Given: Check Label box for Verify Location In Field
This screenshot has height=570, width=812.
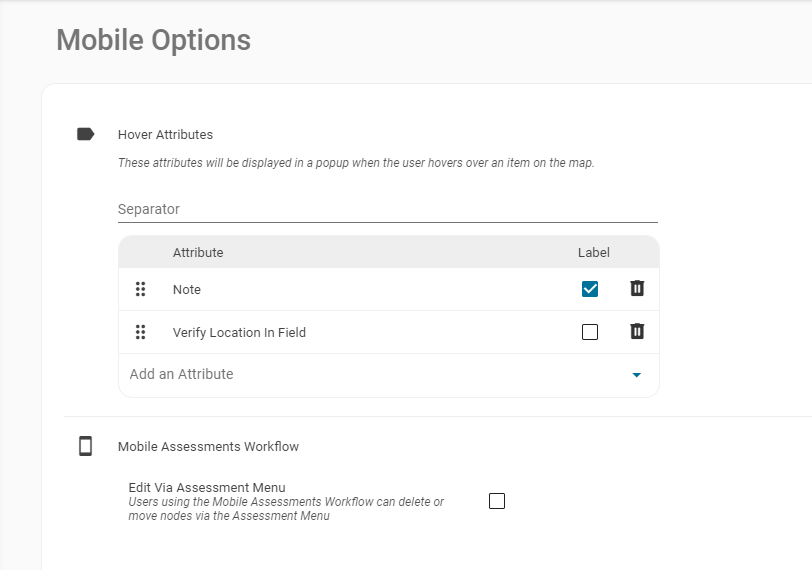Looking at the screenshot, I should [590, 332].
